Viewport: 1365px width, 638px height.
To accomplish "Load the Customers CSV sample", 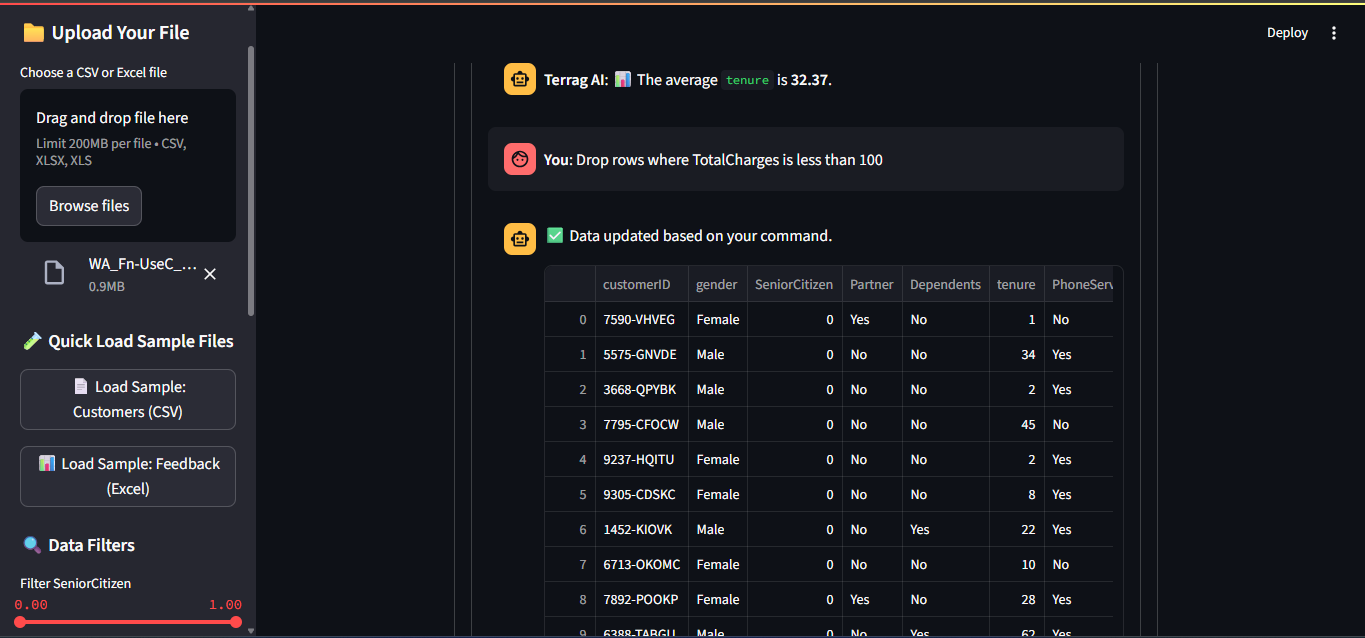I will (x=128, y=399).
